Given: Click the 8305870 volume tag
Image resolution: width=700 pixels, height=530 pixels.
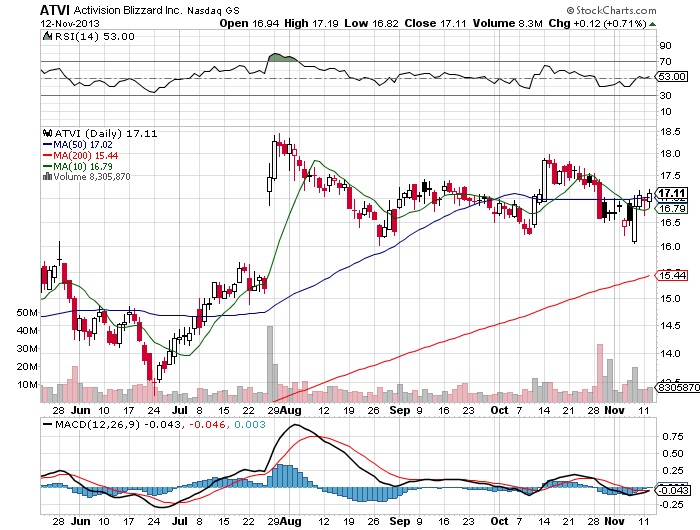Looking at the screenshot, I should (677, 387).
